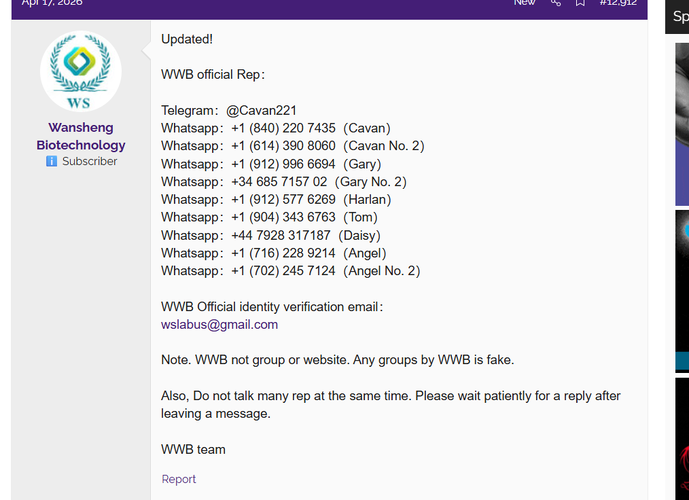Select the Harlan Whatsapp number line
This screenshot has height=500, width=689.
276,199
